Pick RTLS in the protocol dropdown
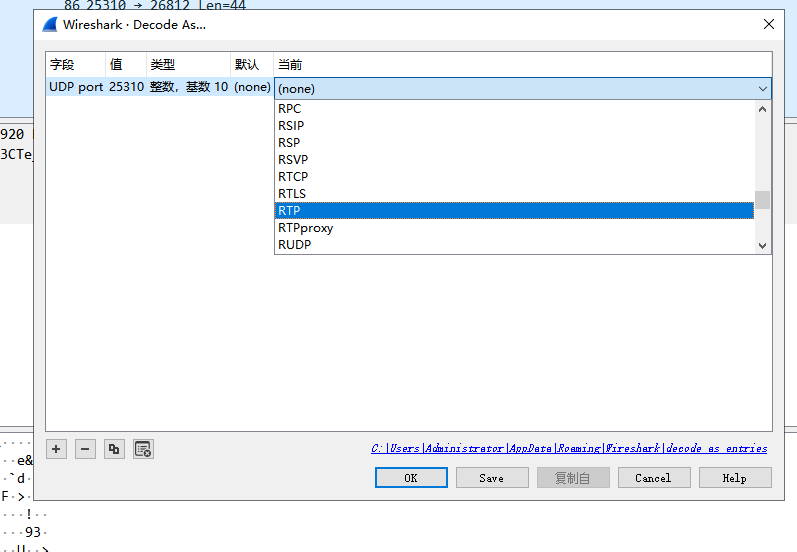This screenshot has width=797, height=552. (514, 194)
